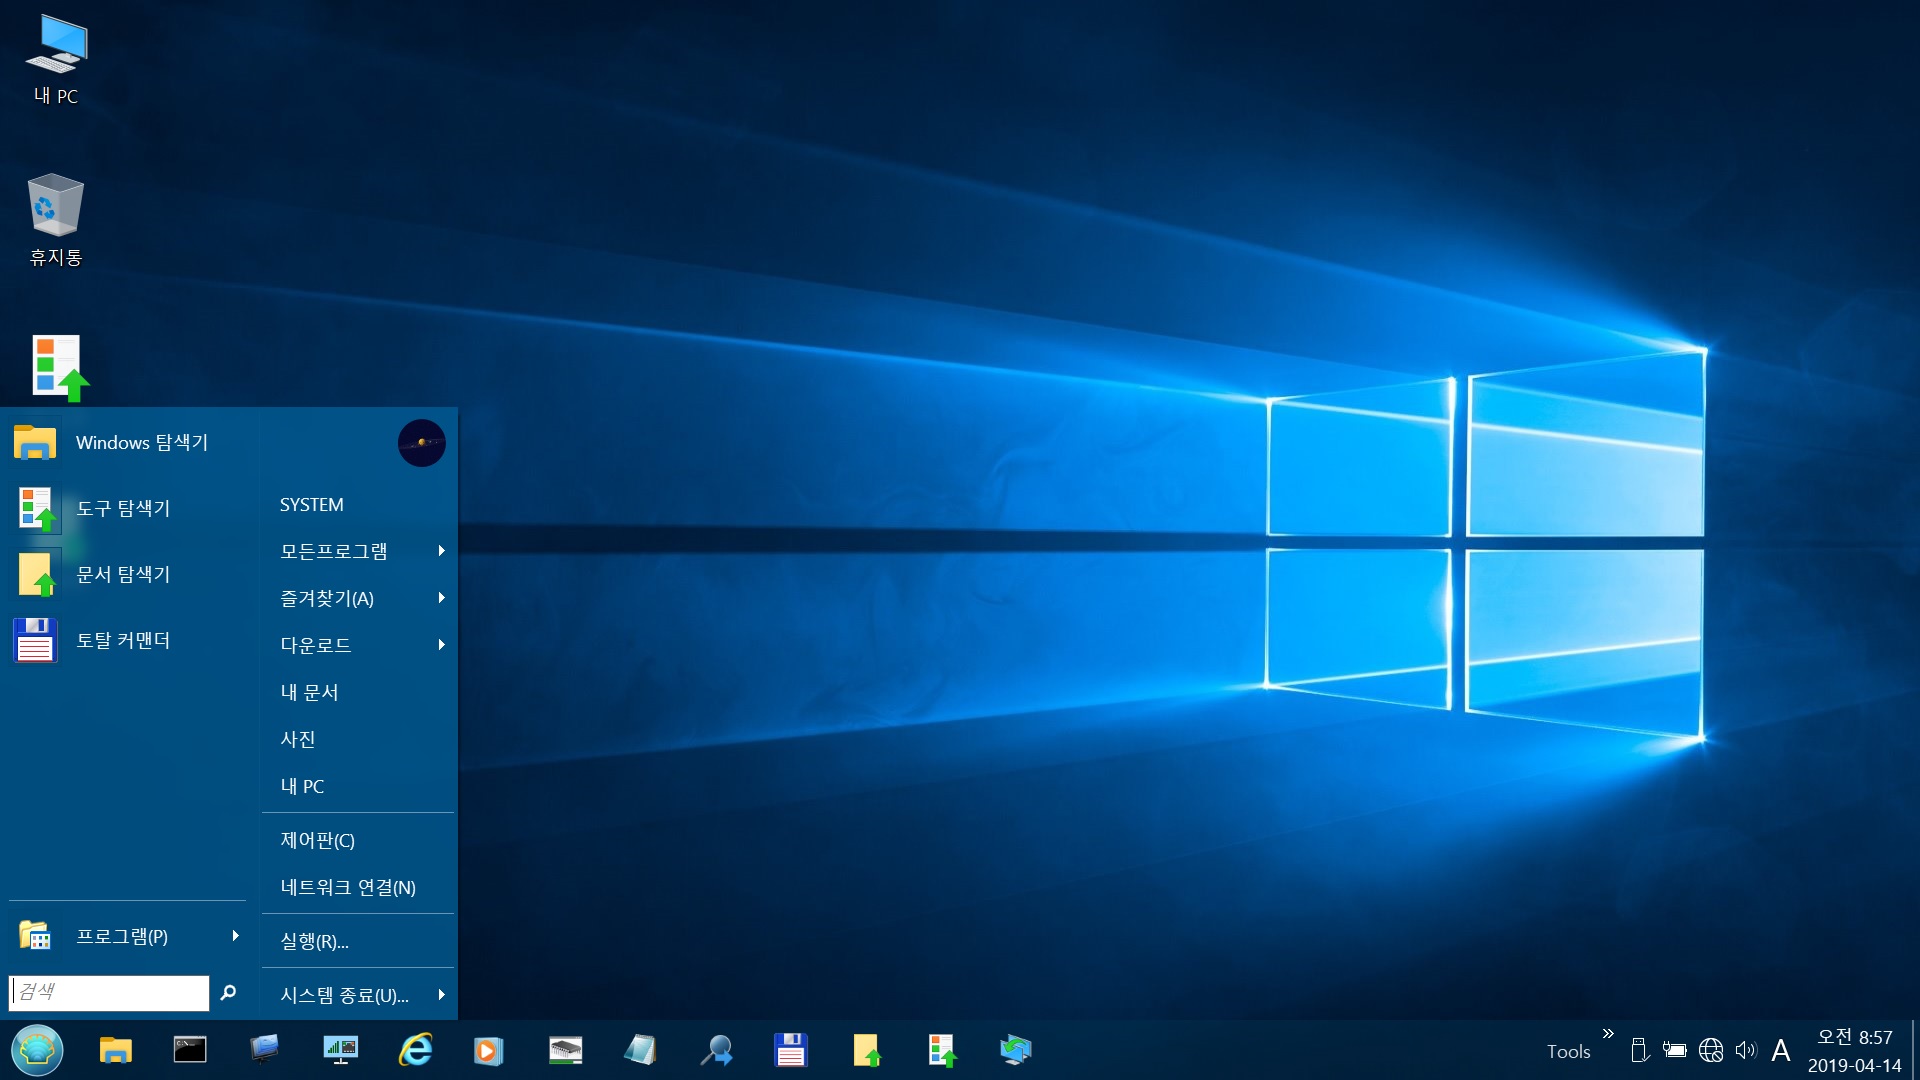Click the search magnifier in the Start menu
This screenshot has width=1920, height=1080.
pyautogui.click(x=228, y=992)
